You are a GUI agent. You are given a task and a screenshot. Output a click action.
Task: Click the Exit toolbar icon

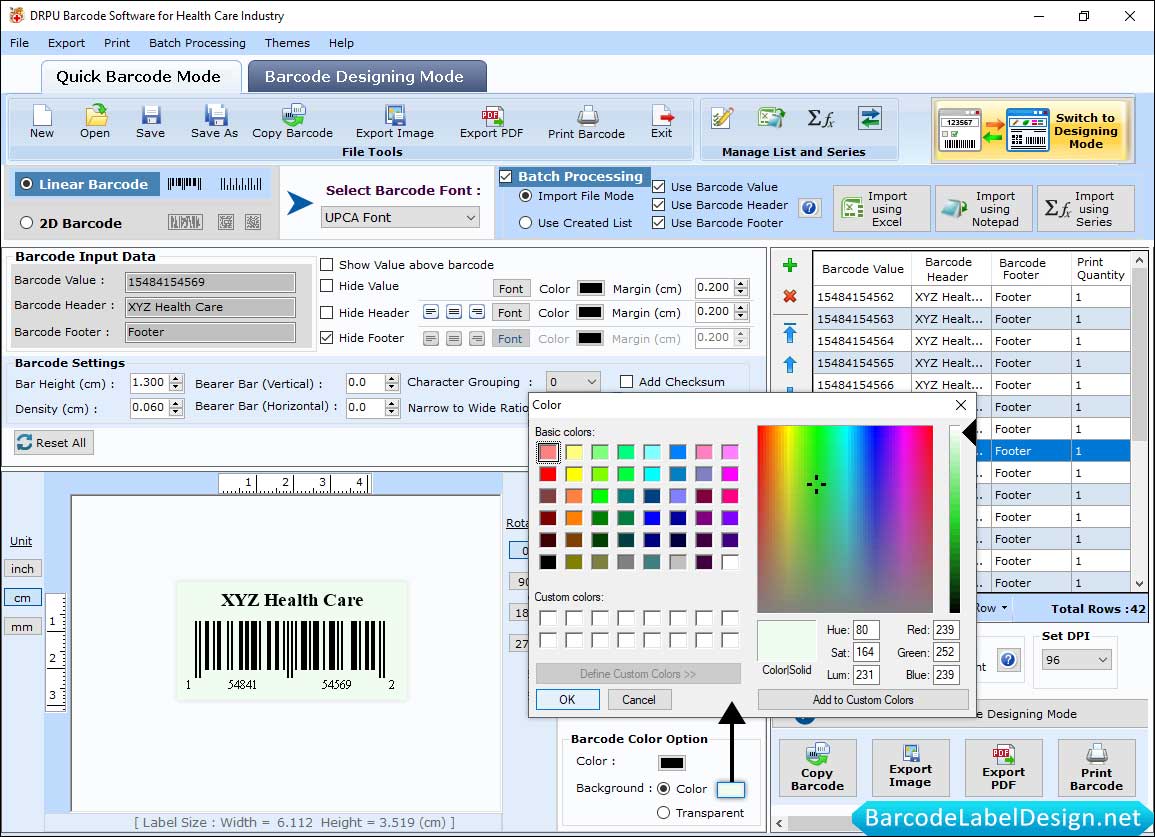(661, 122)
